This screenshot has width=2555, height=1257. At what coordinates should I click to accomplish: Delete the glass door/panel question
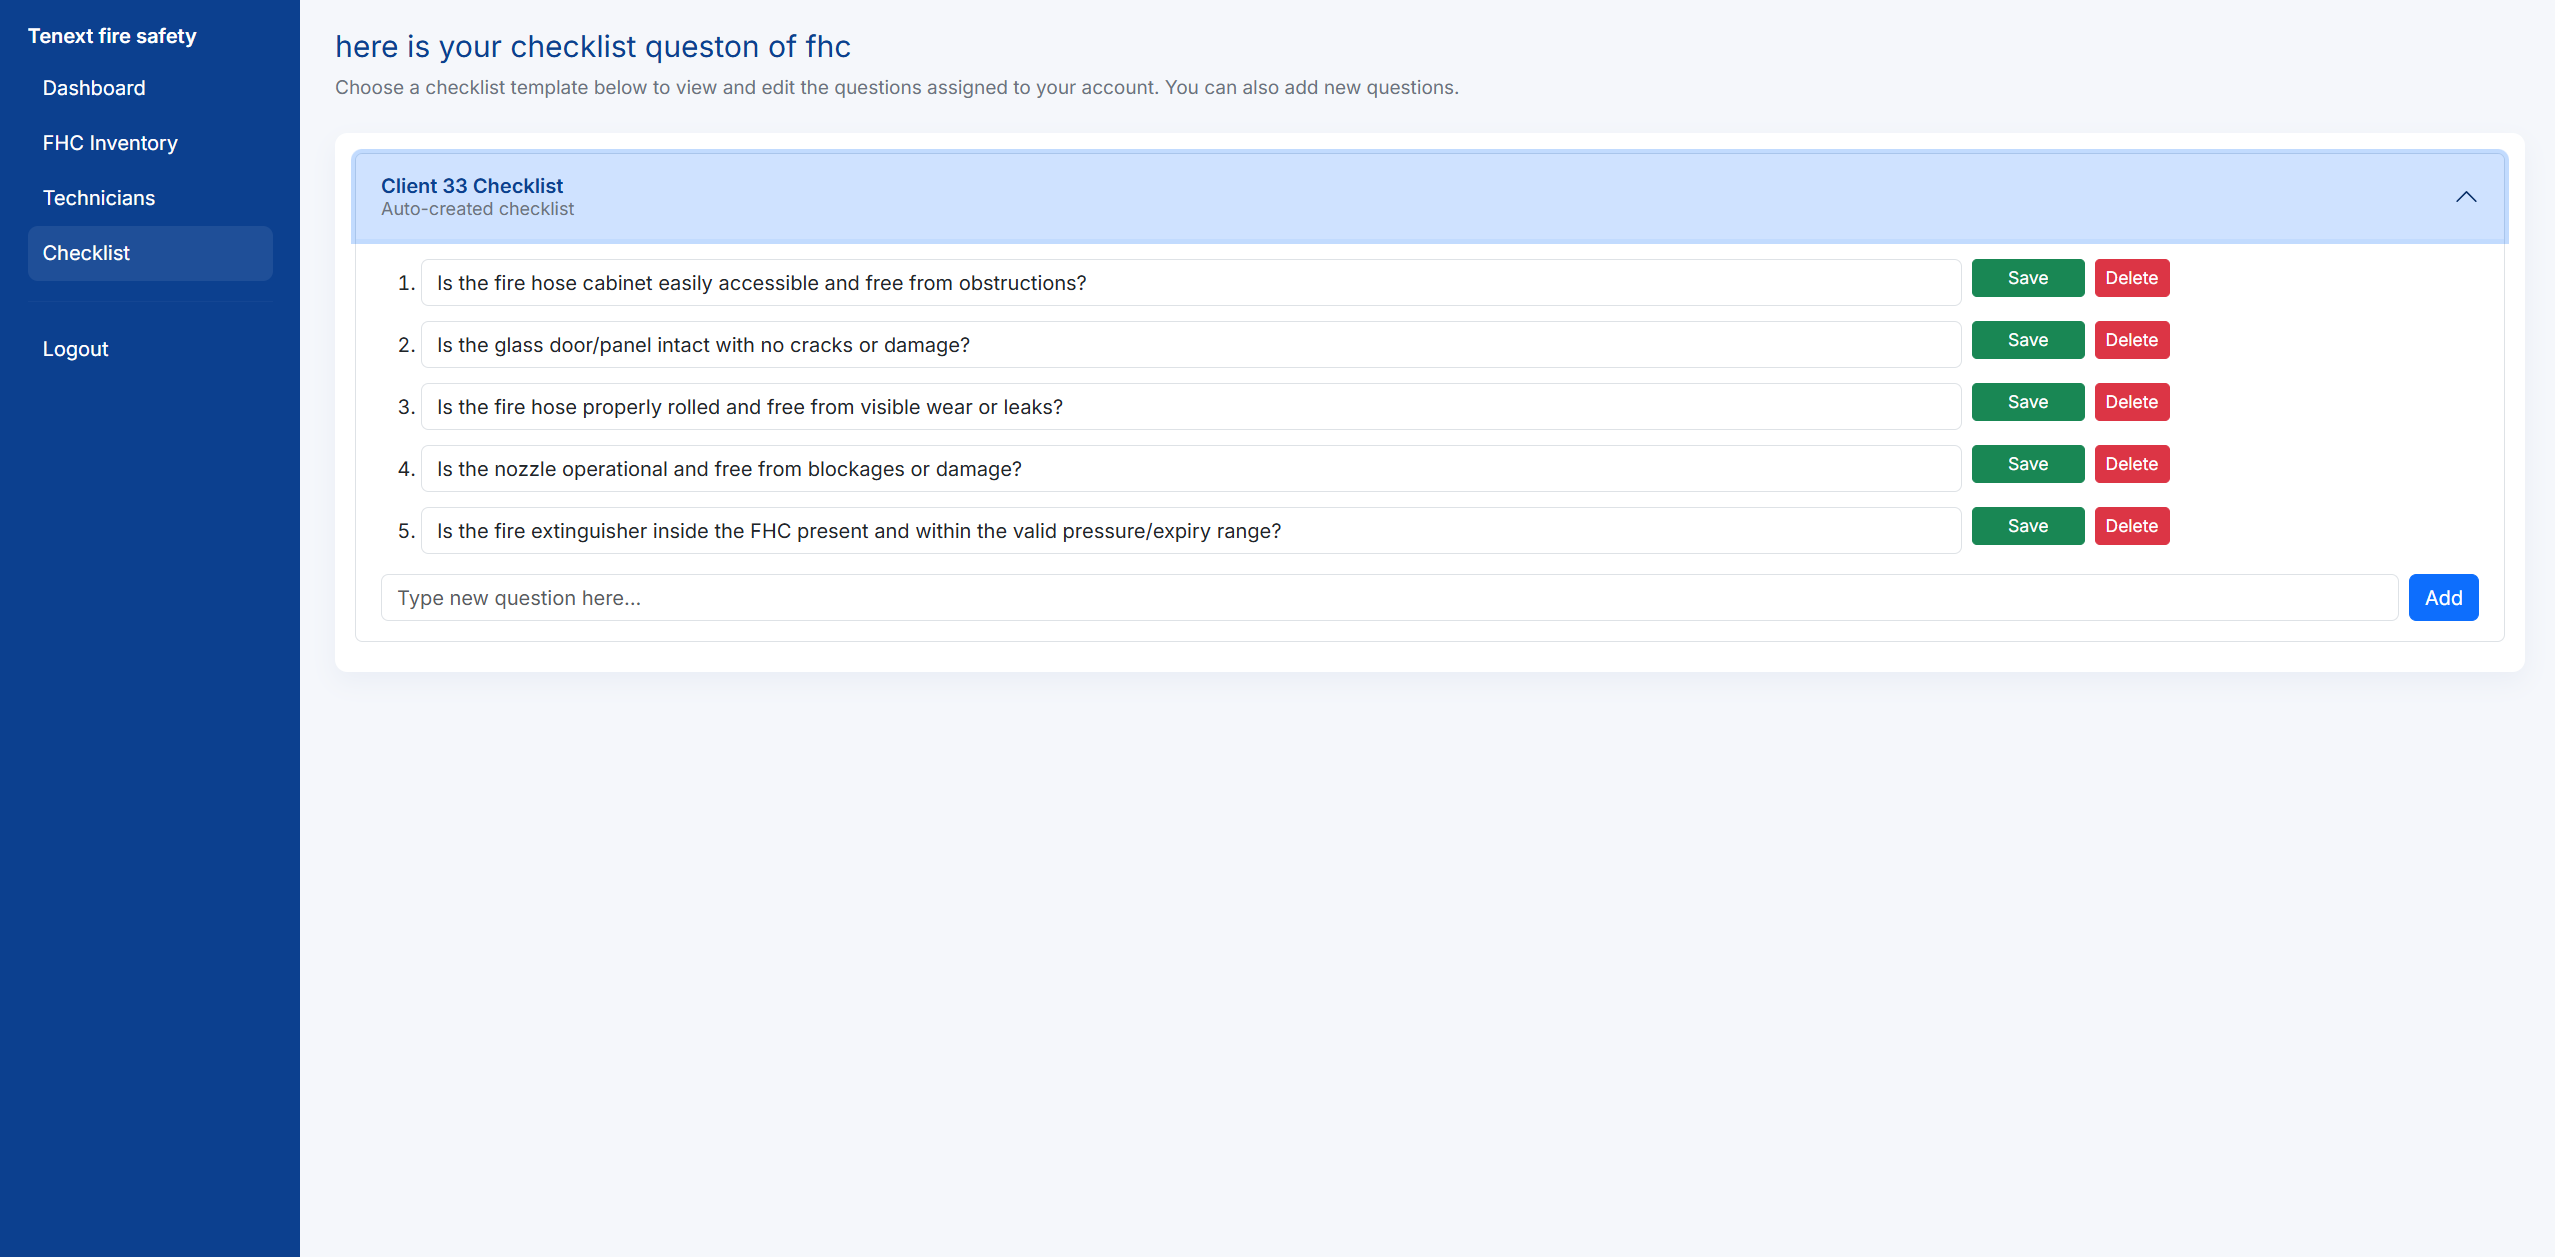tap(2131, 340)
